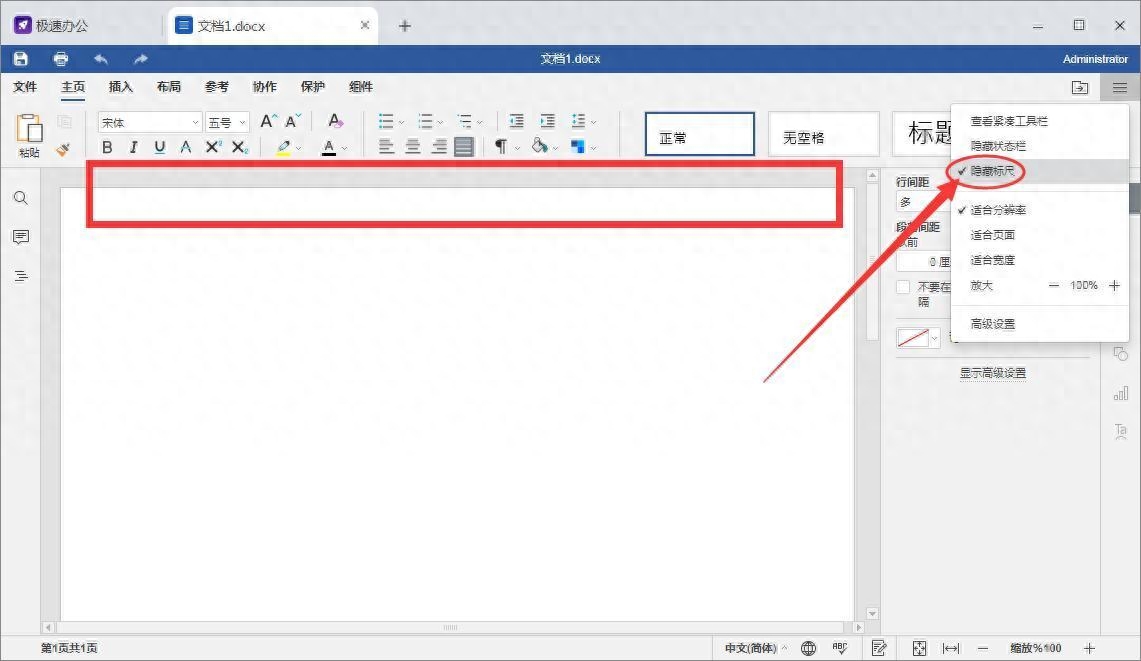This screenshot has height=661, width=1141.
Task: Open a new tab with plus button
Action: (x=405, y=26)
